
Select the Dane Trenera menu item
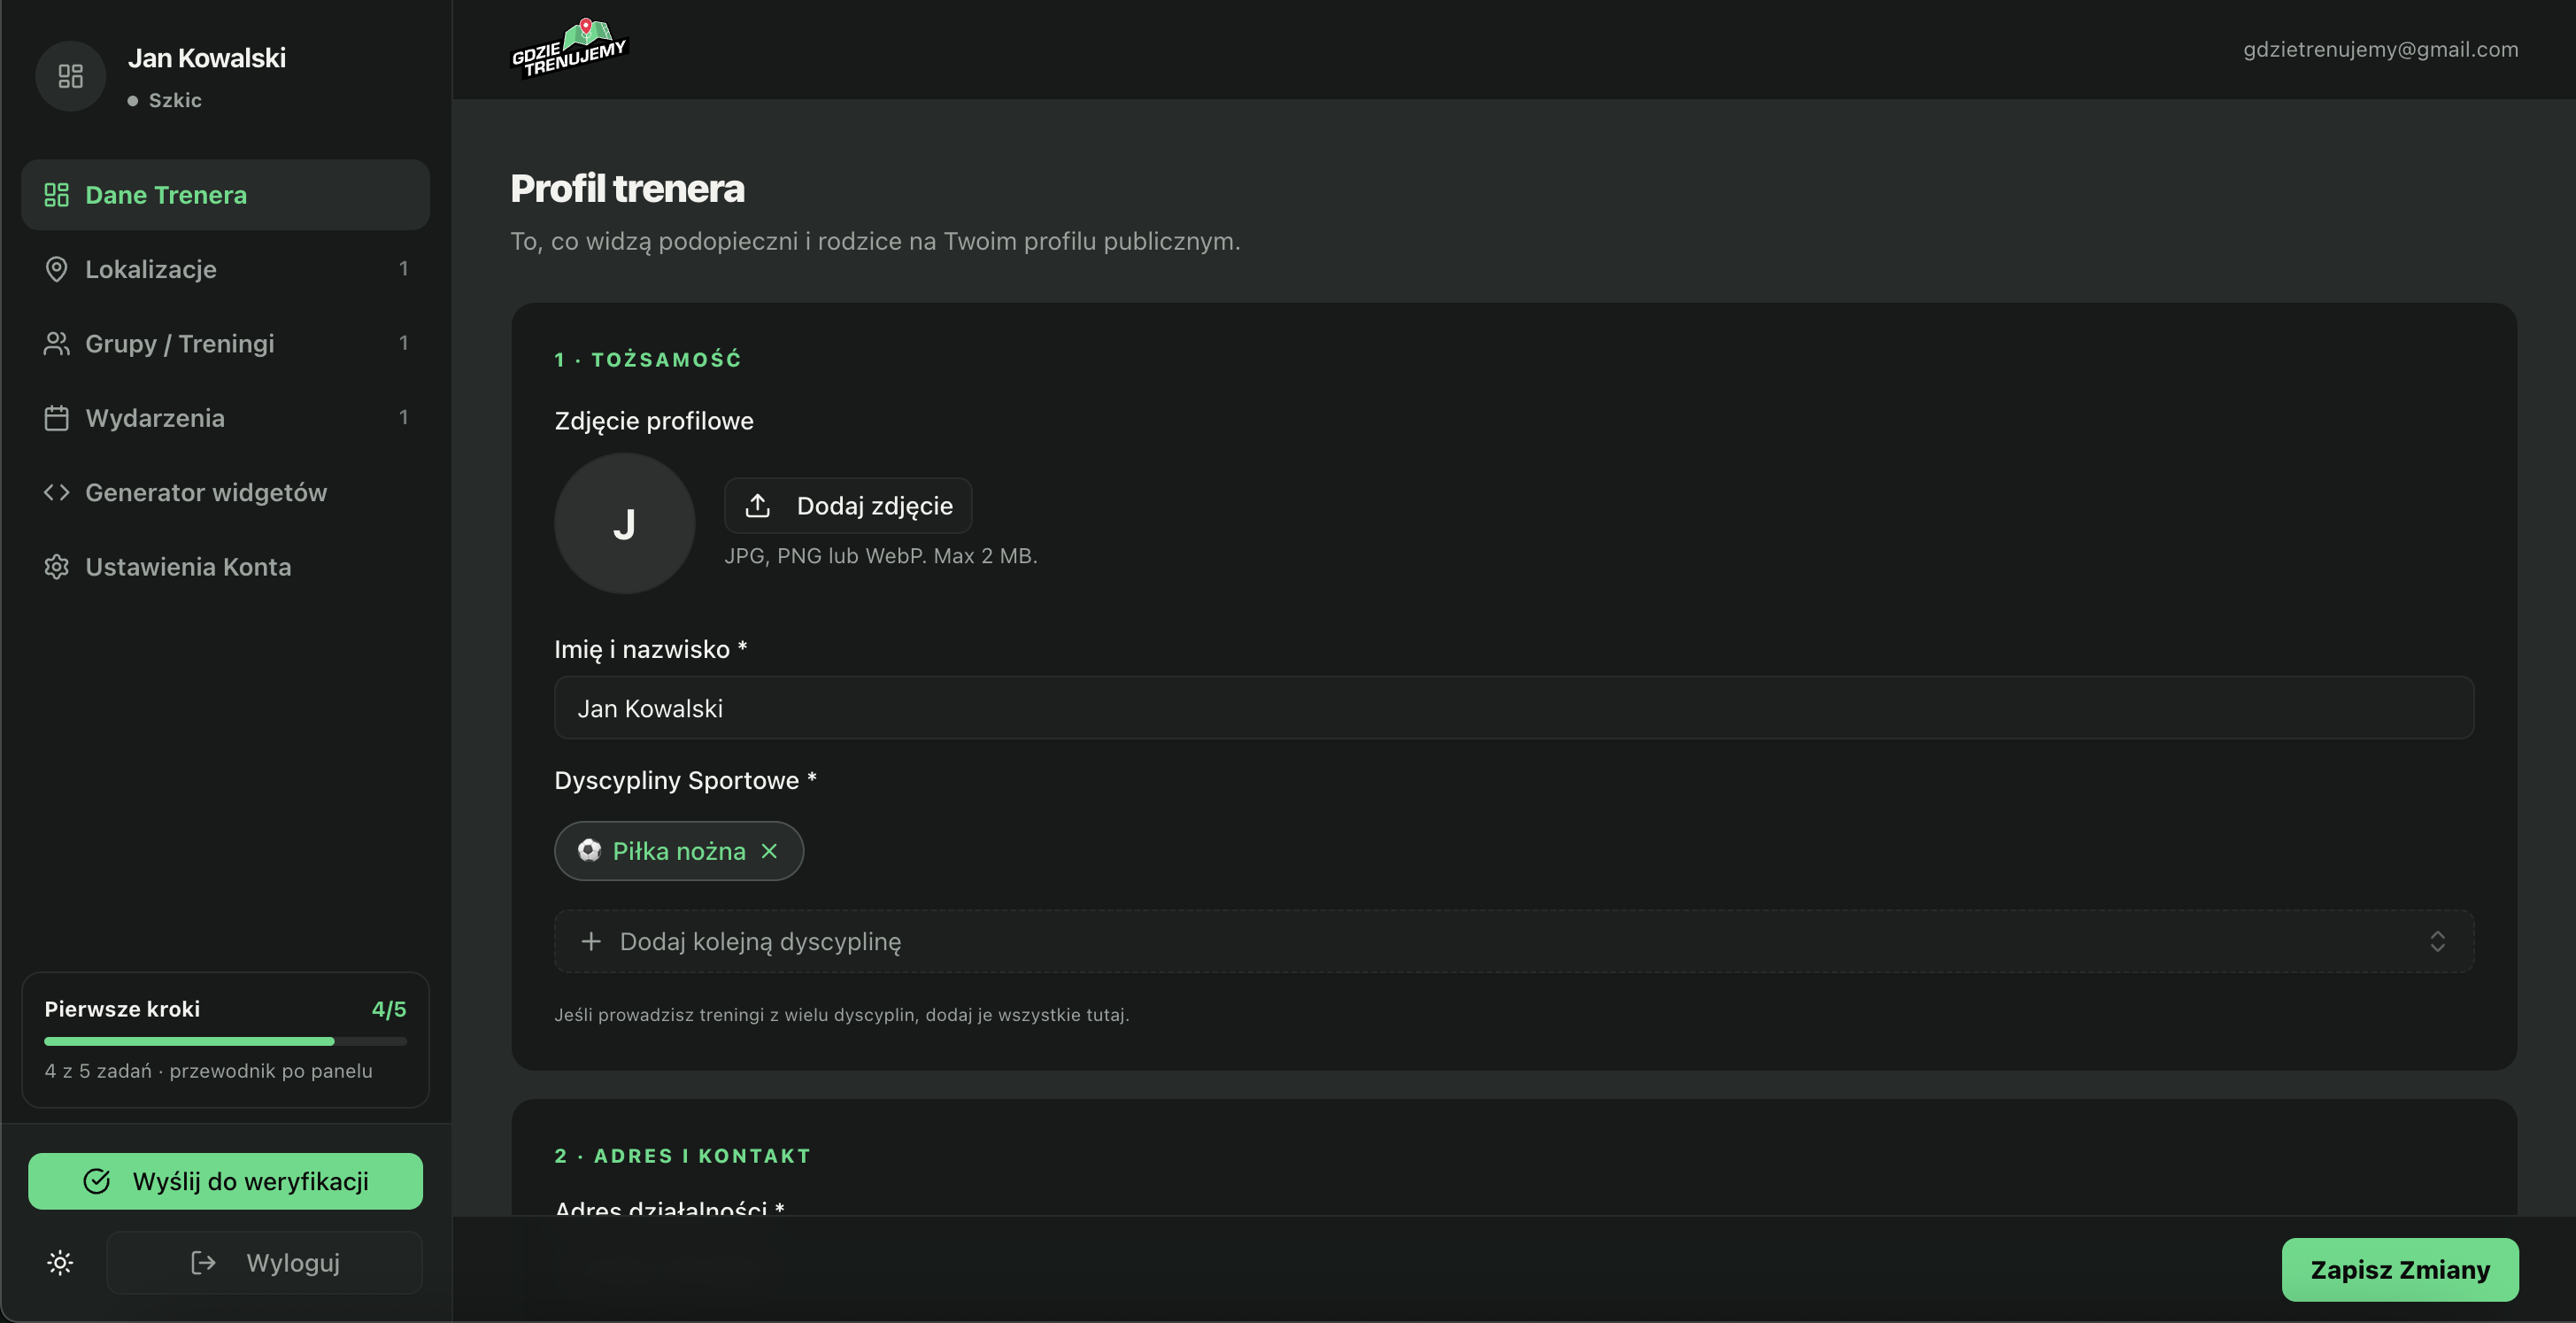click(225, 195)
